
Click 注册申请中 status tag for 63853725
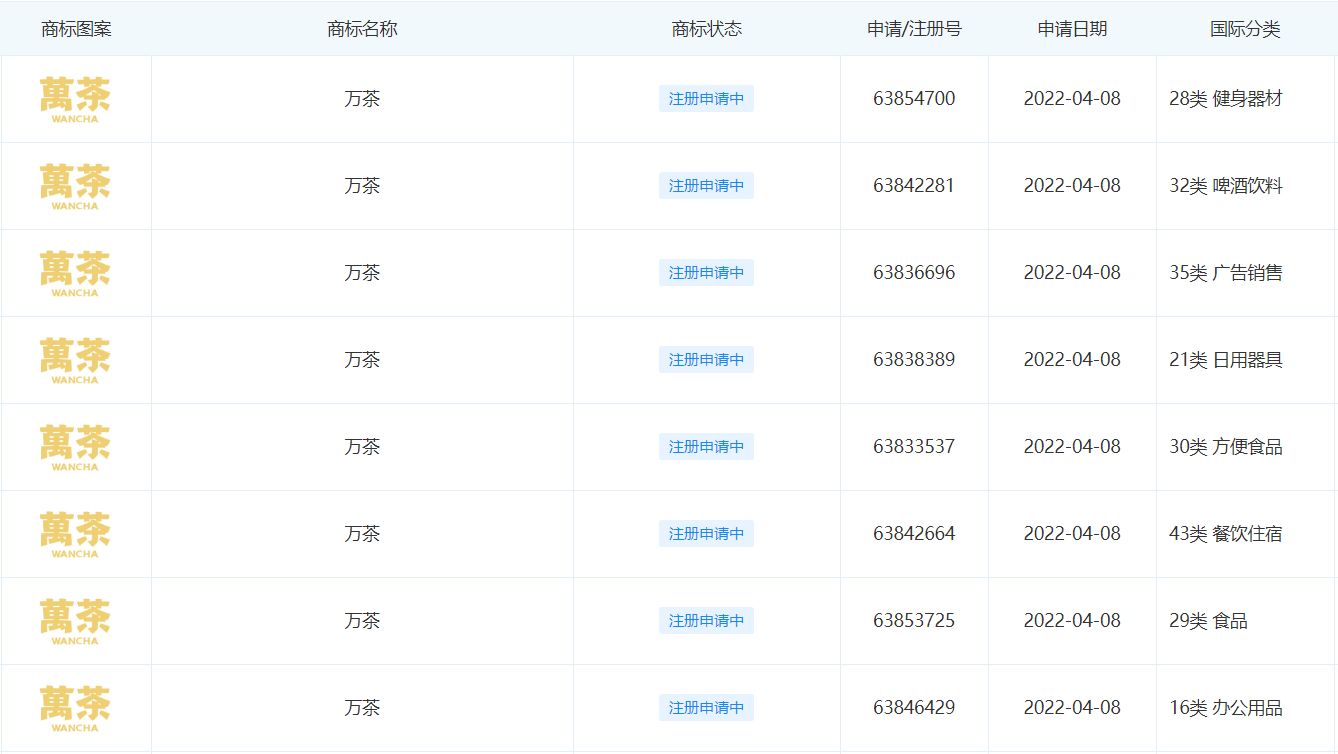tap(706, 621)
